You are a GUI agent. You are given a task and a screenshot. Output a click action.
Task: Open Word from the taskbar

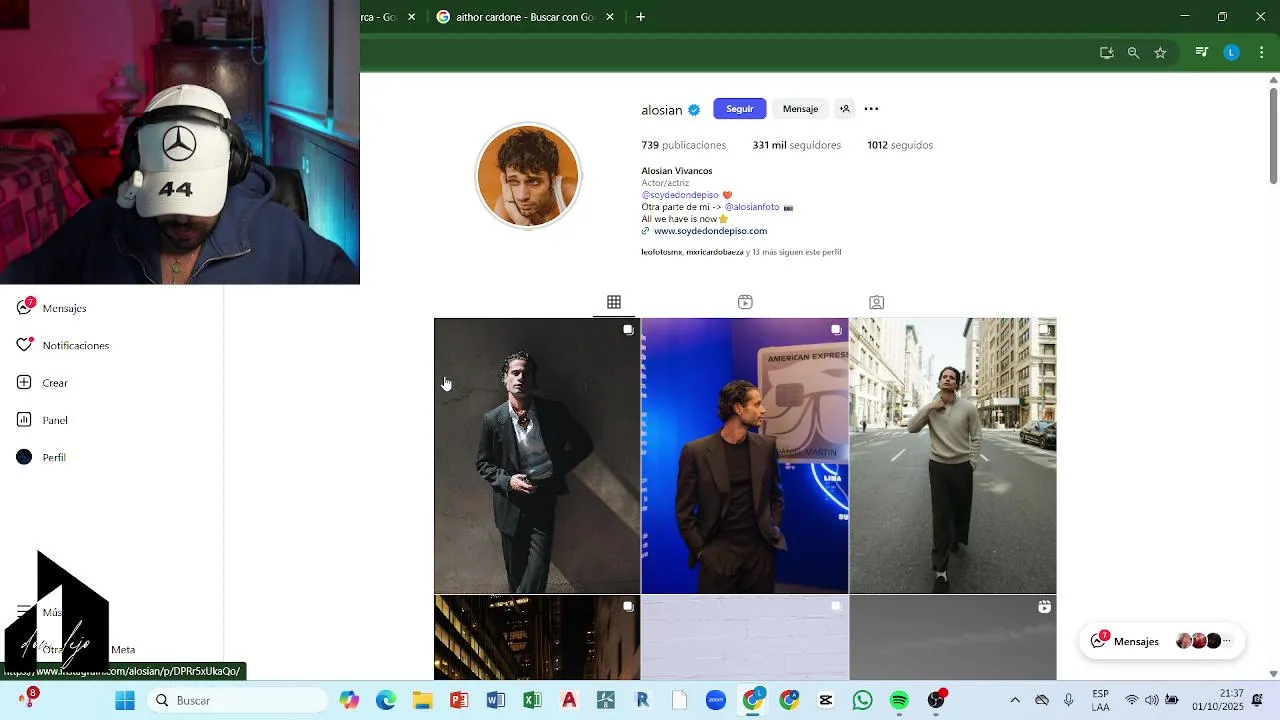495,700
